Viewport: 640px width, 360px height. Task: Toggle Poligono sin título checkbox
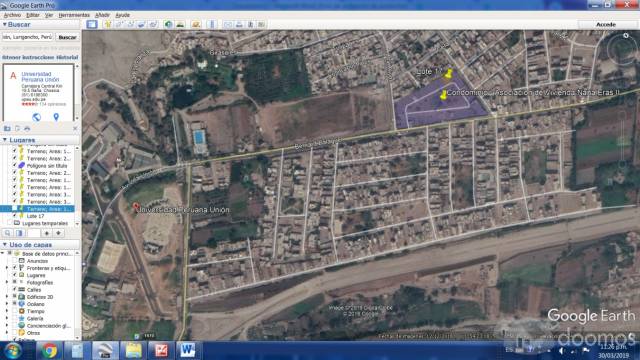[x=15, y=166]
